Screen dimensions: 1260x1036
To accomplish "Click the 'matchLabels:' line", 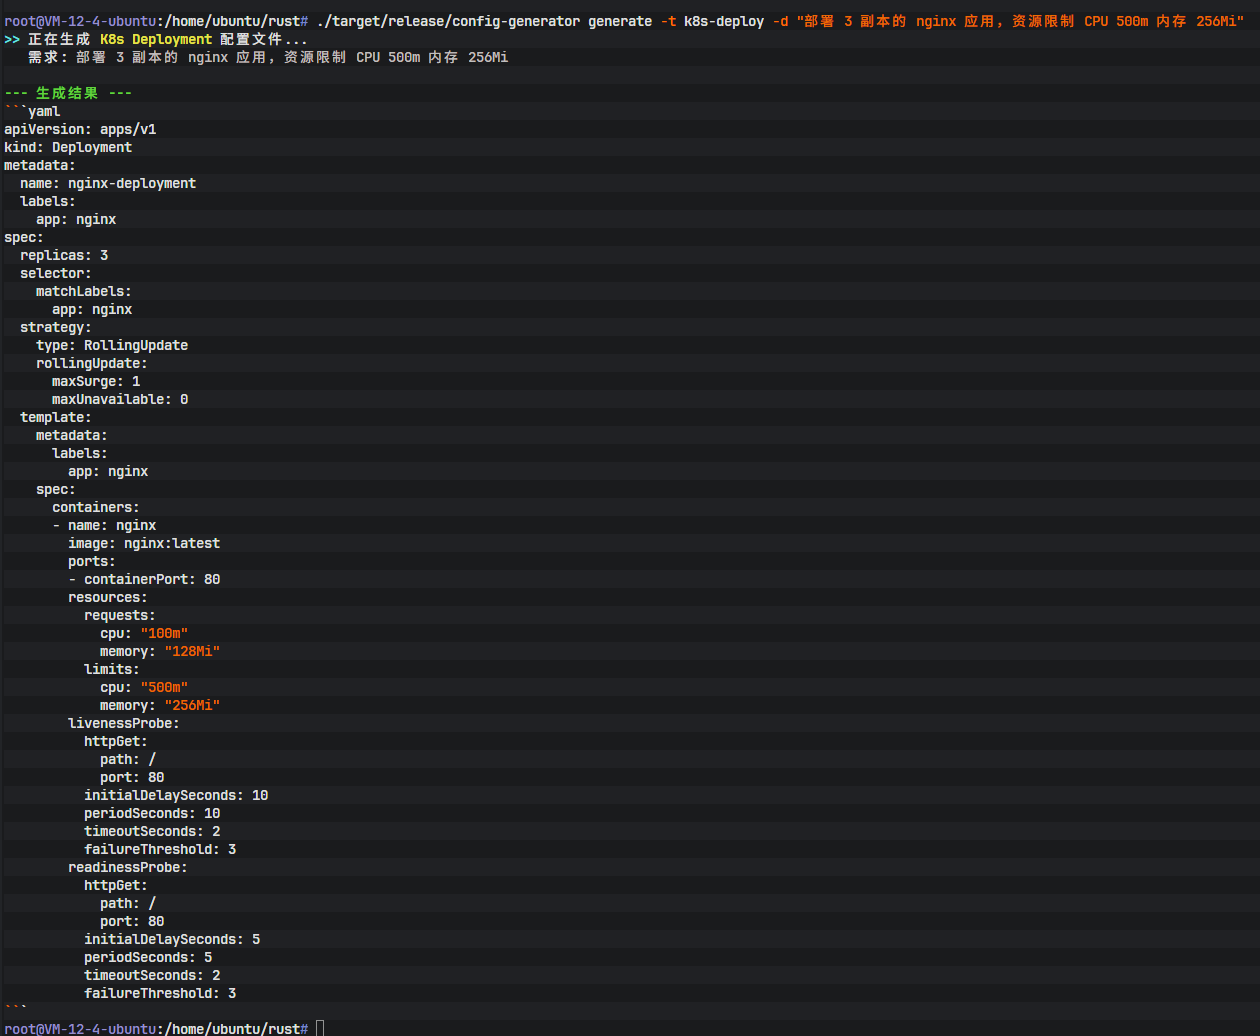I will tap(84, 291).
